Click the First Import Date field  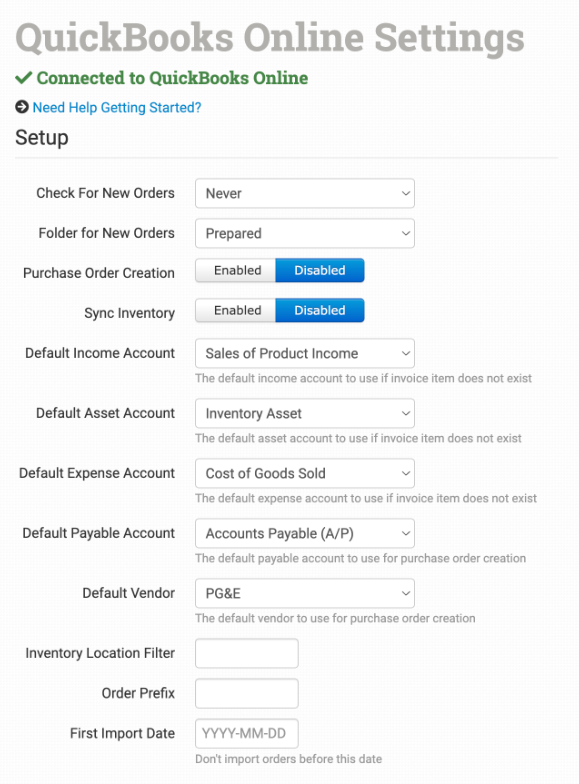point(246,733)
